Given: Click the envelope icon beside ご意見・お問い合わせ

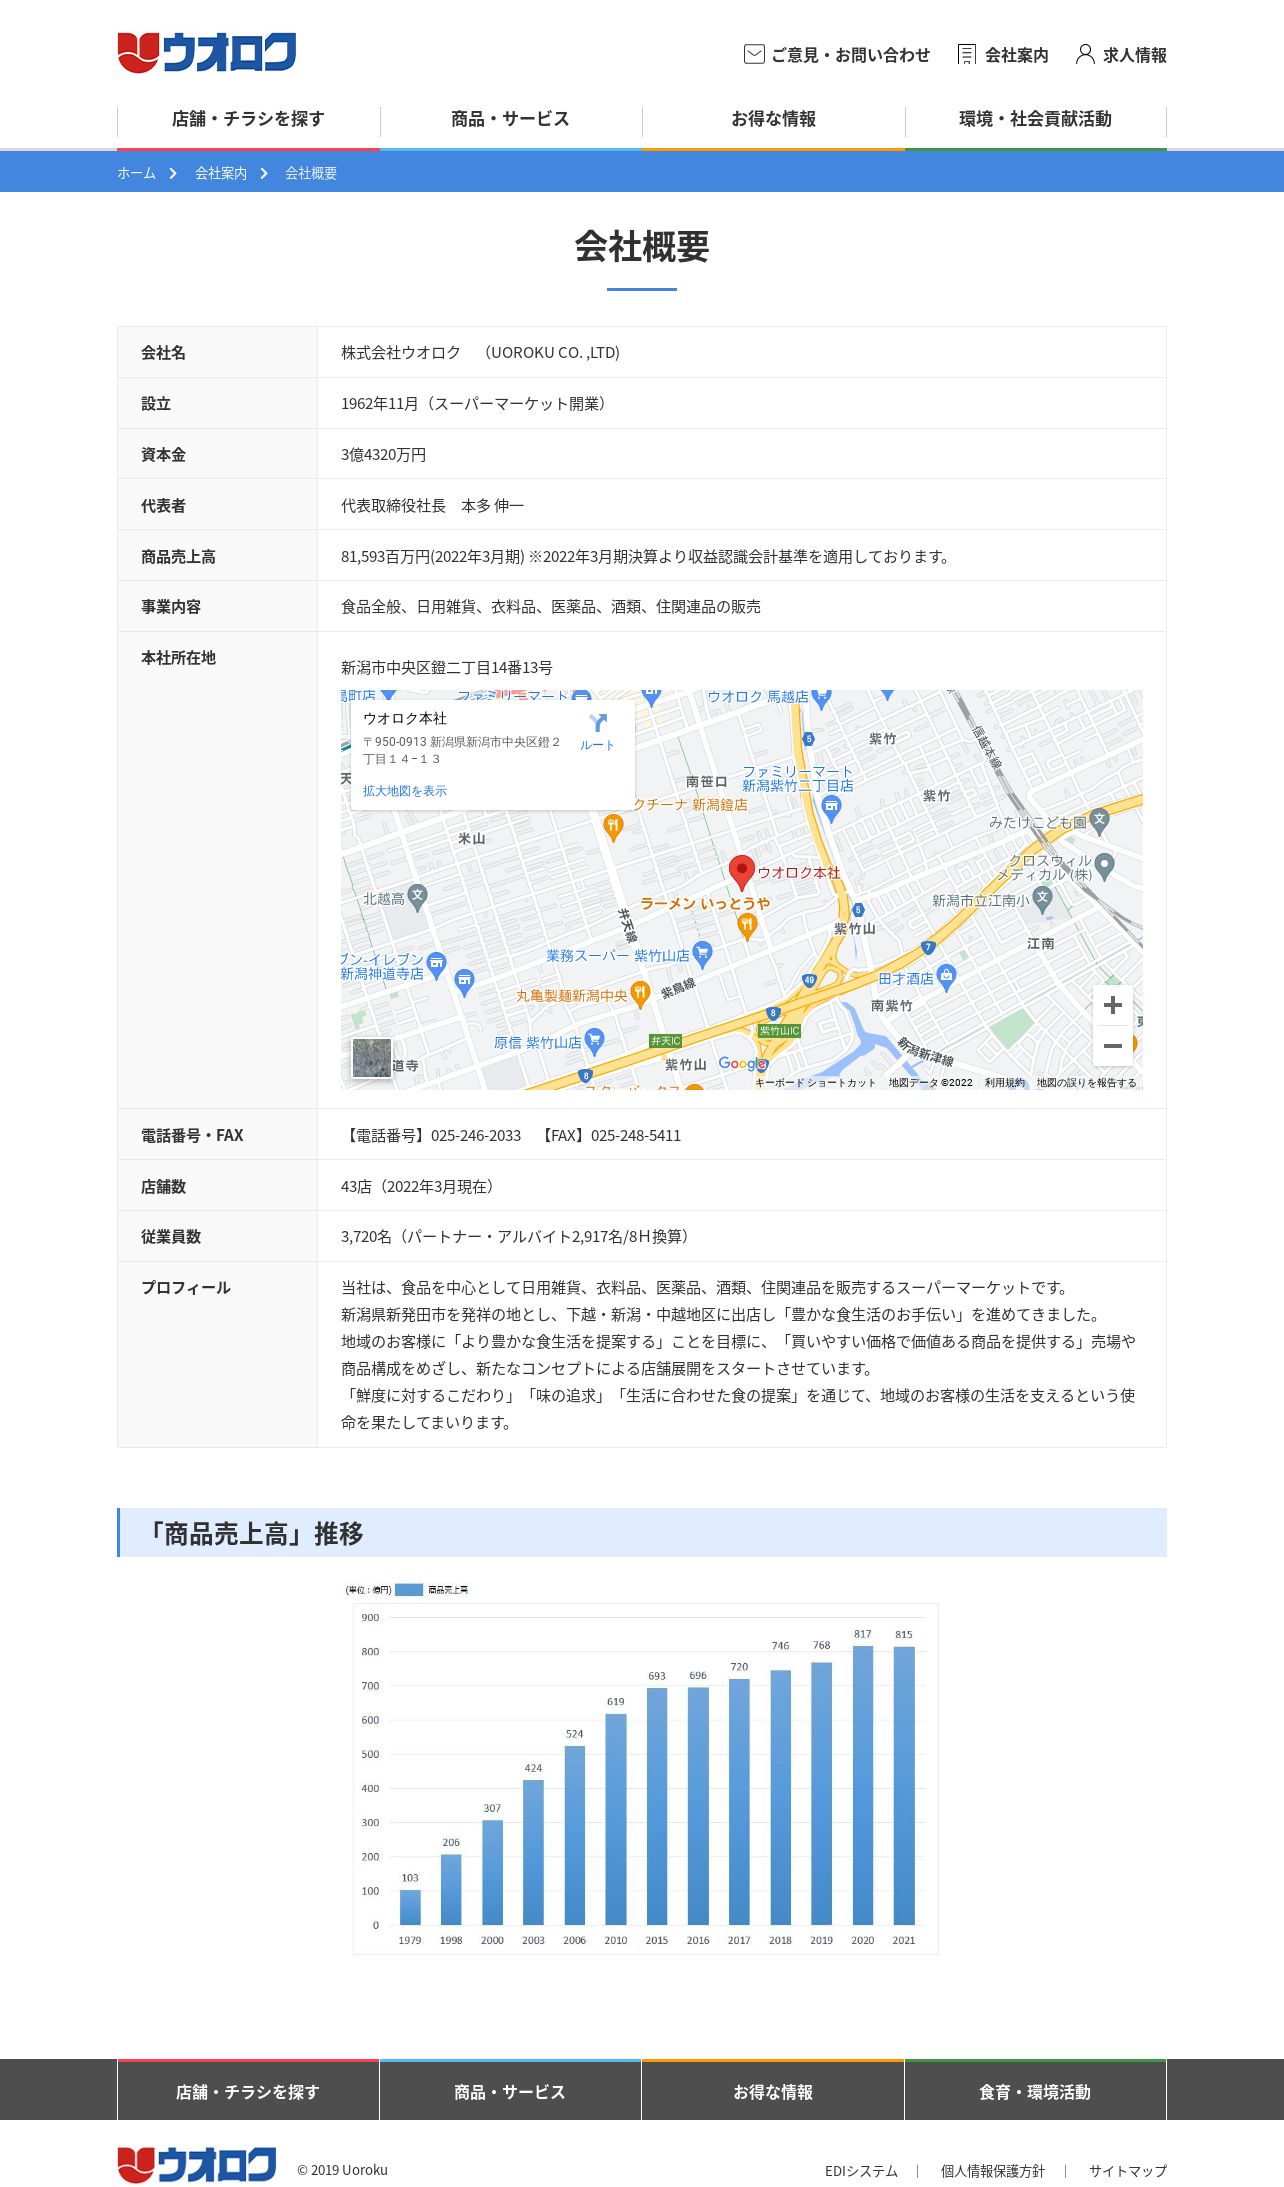Looking at the screenshot, I should (754, 54).
